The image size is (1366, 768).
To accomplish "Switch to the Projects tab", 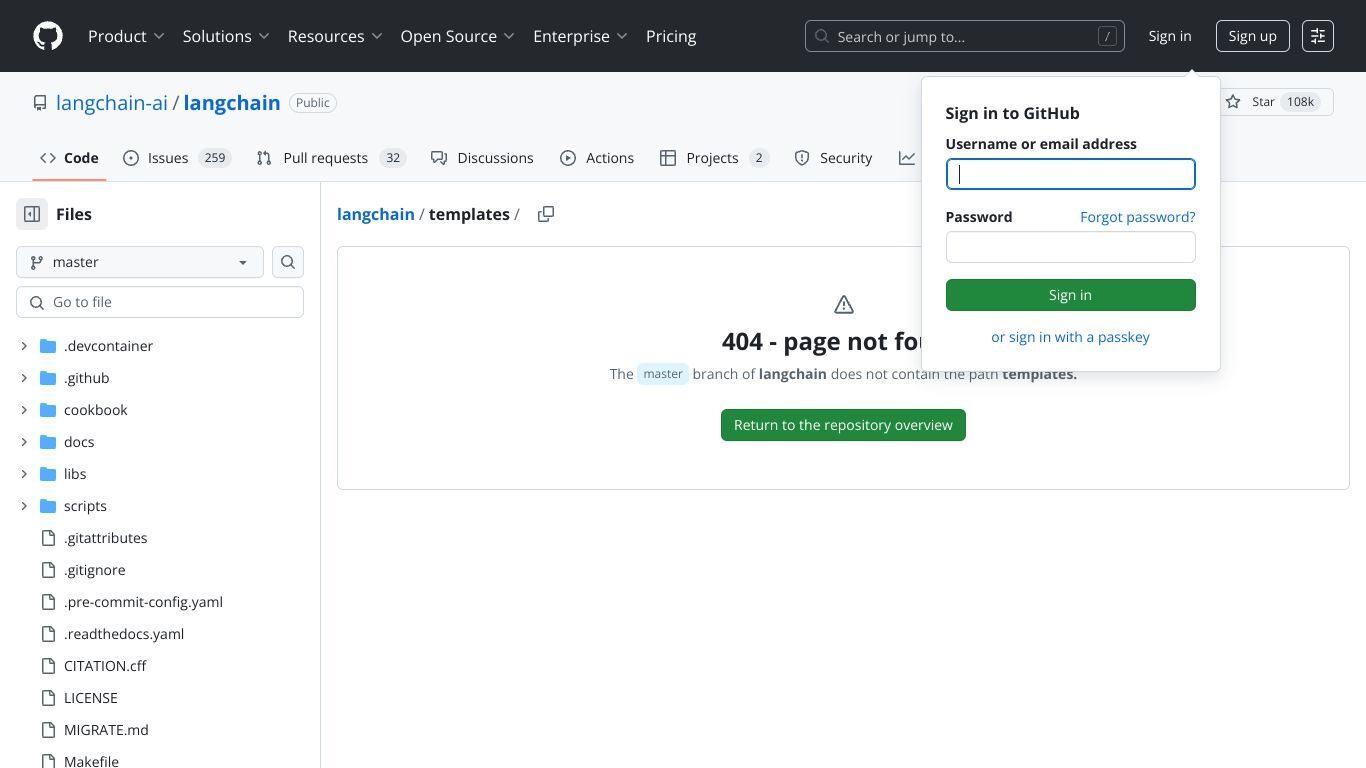I will click(x=714, y=158).
